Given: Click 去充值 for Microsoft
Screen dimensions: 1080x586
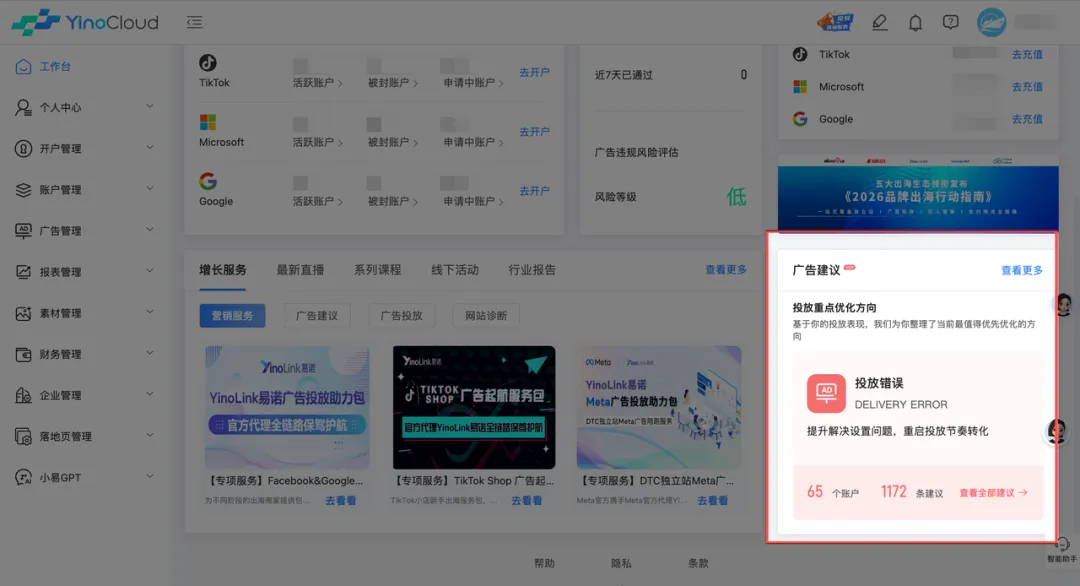Looking at the screenshot, I should coord(1027,87).
